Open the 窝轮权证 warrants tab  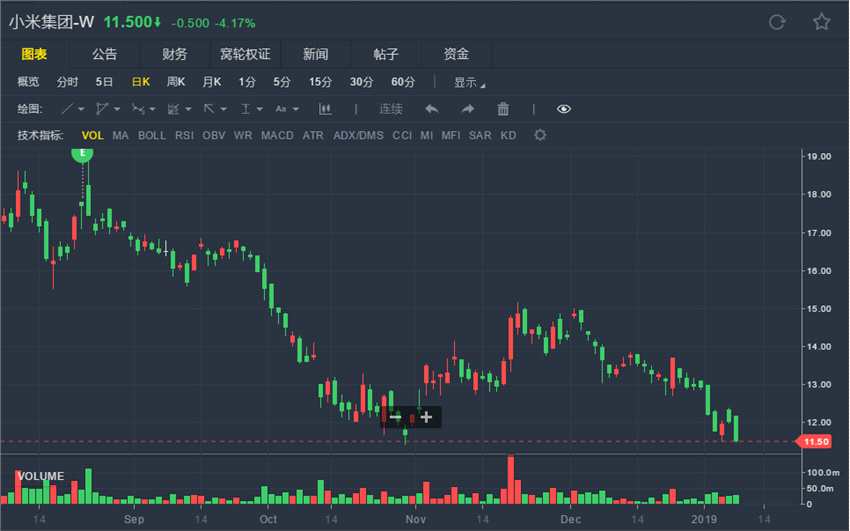coord(245,54)
